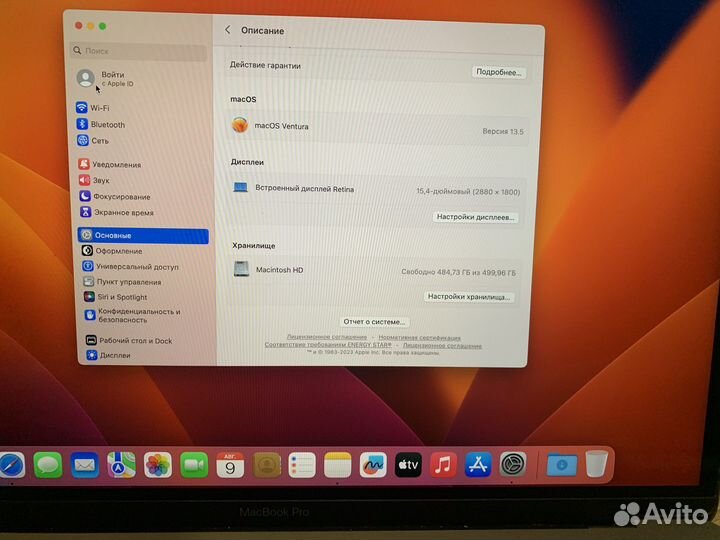Open Фокусирование focus settings
Screen dimensions: 720x540
click(115, 197)
